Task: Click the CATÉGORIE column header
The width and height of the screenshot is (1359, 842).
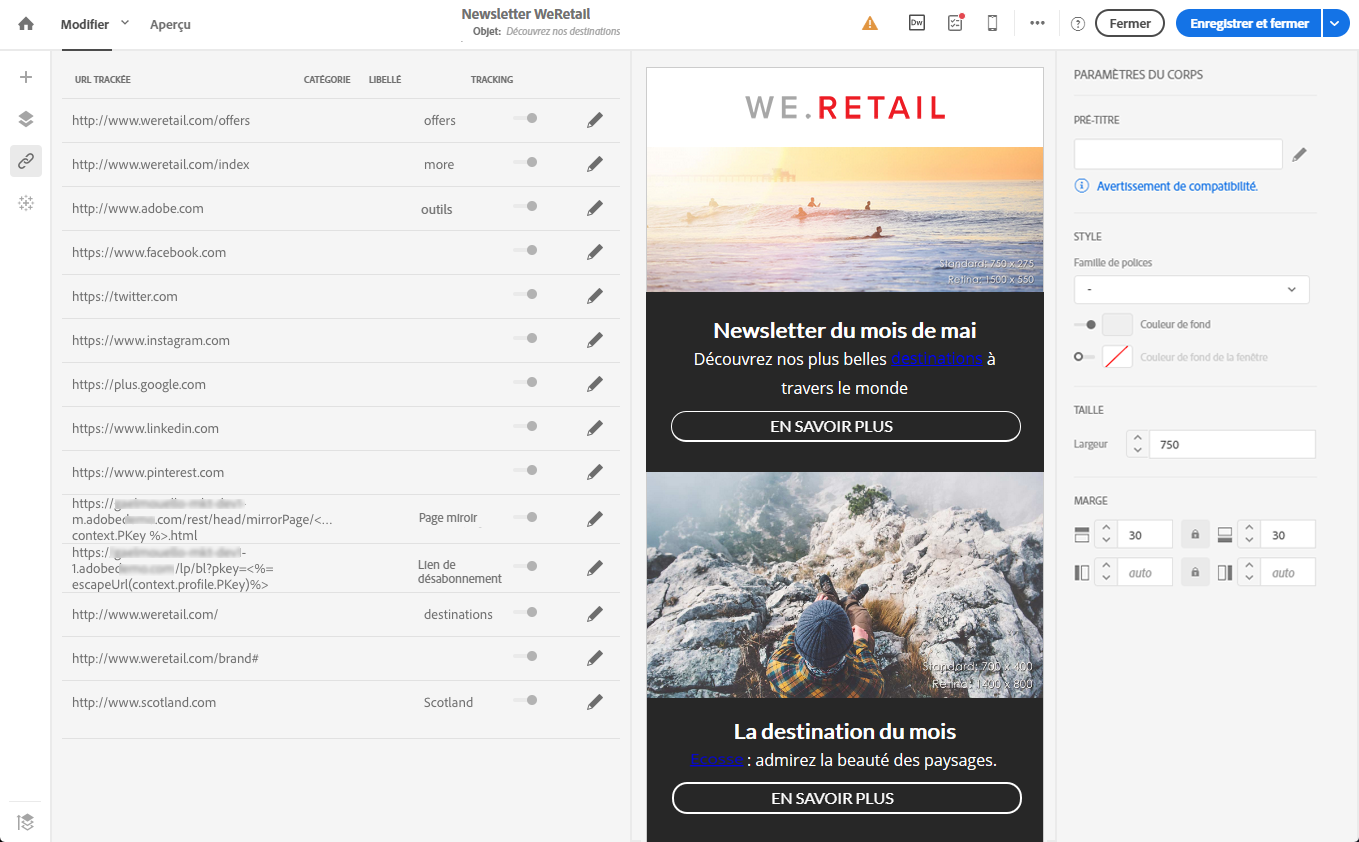Action: (327, 80)
